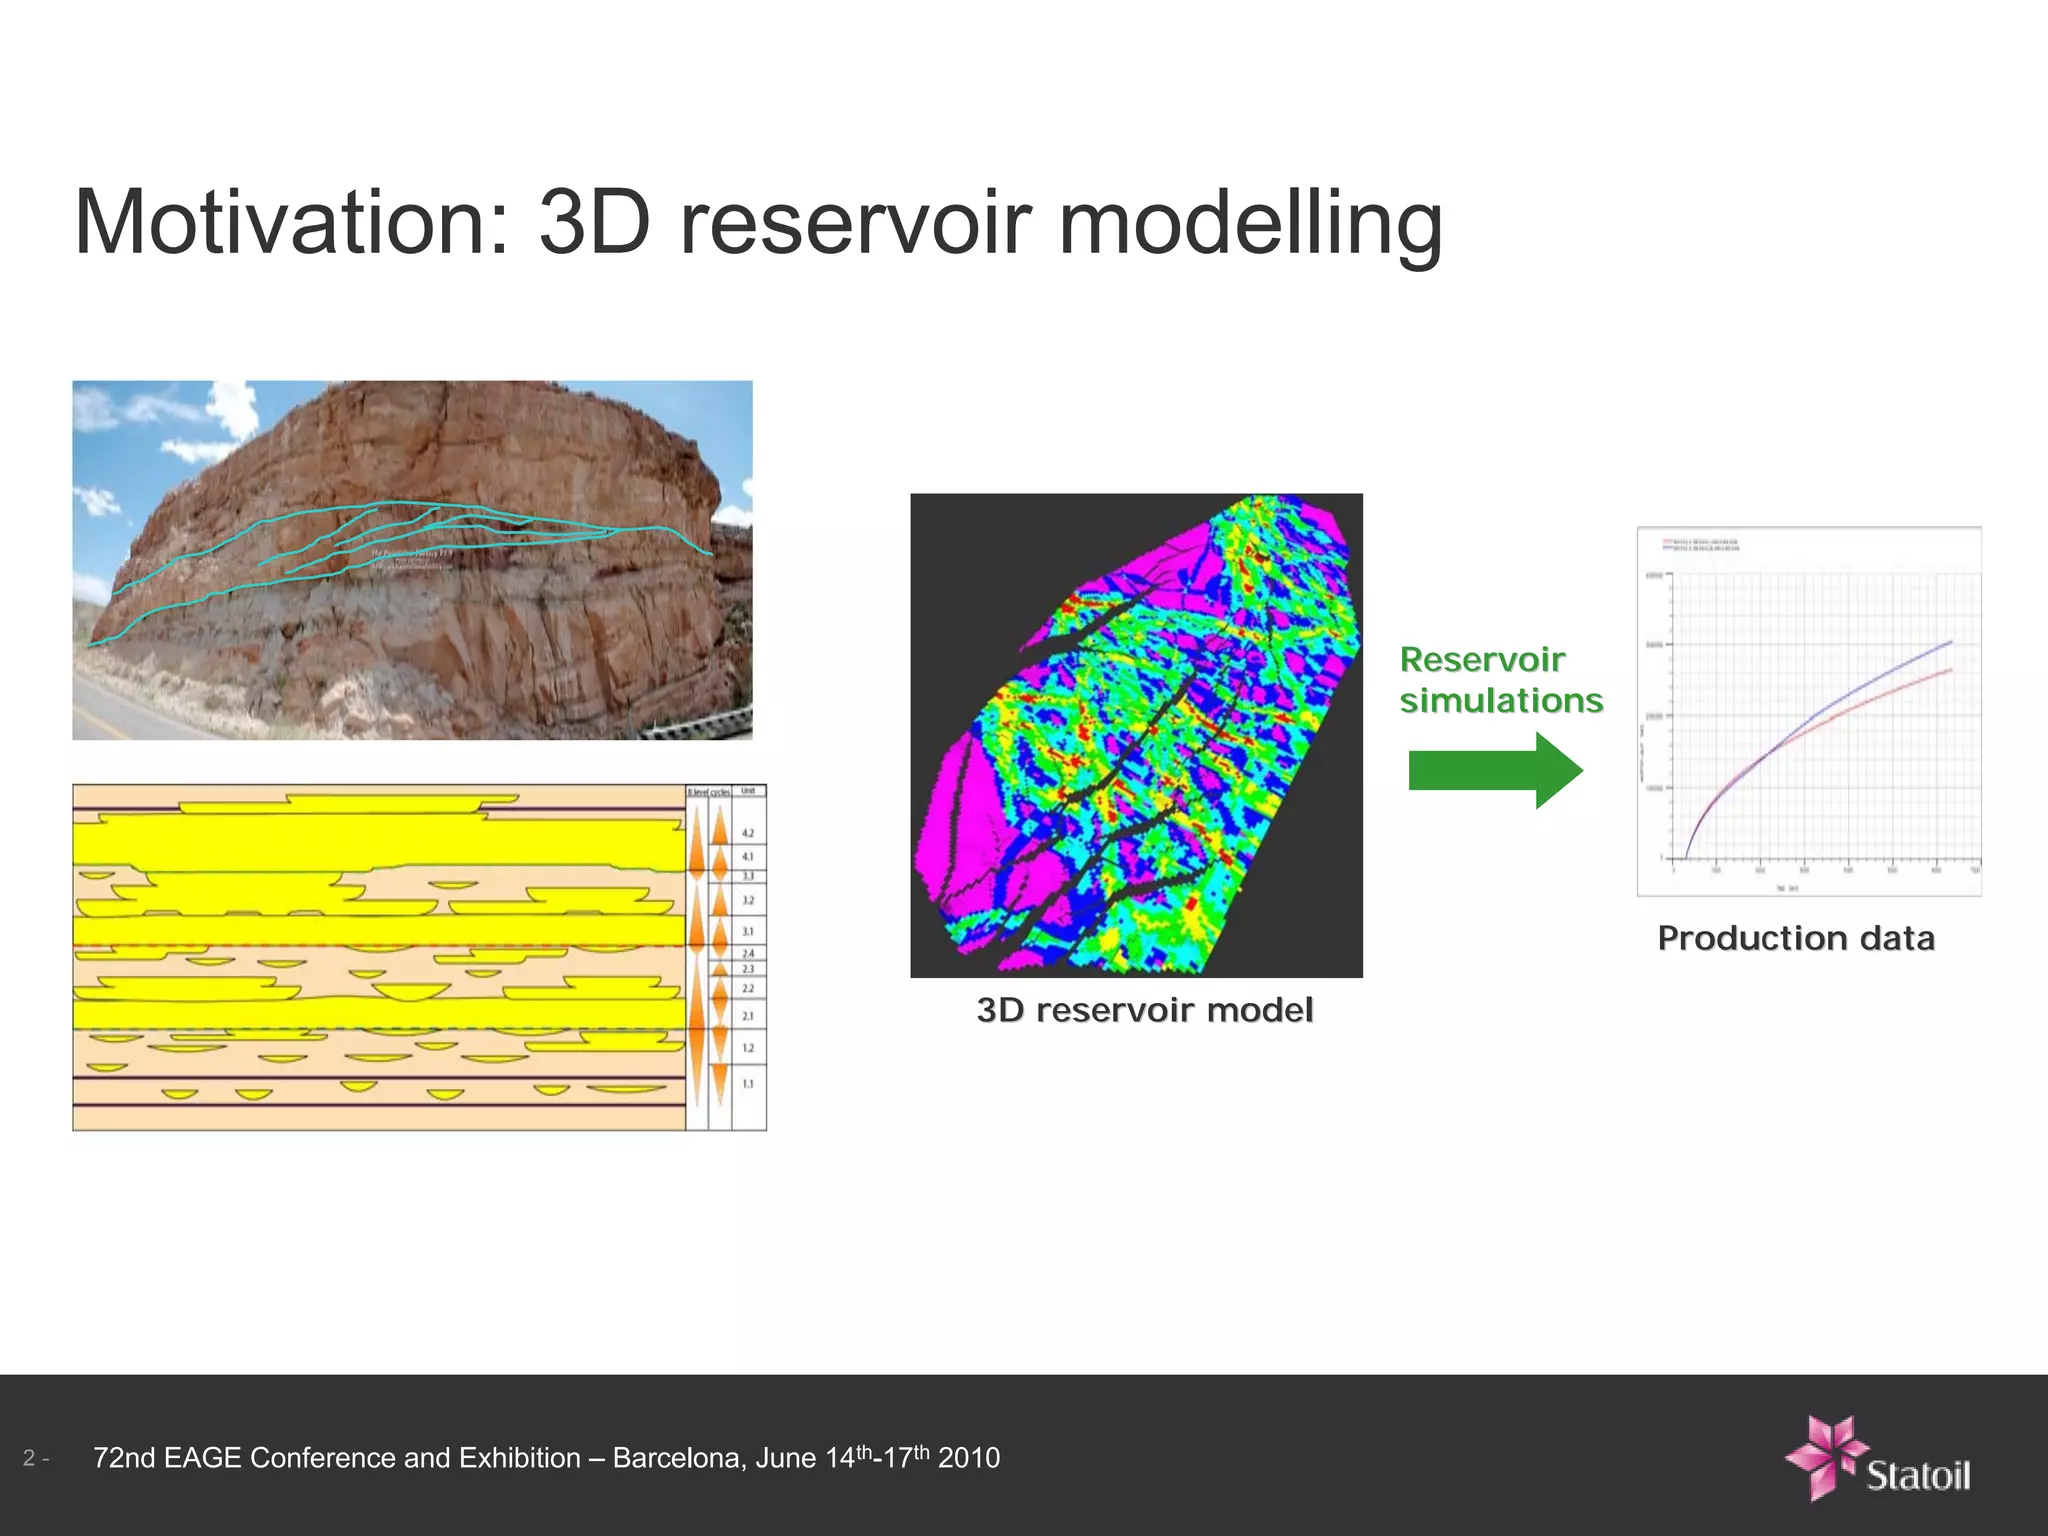Click the colorful 3D reservoir model image
This screenshot has height=1536, width=2048.
click(1136, 734)
